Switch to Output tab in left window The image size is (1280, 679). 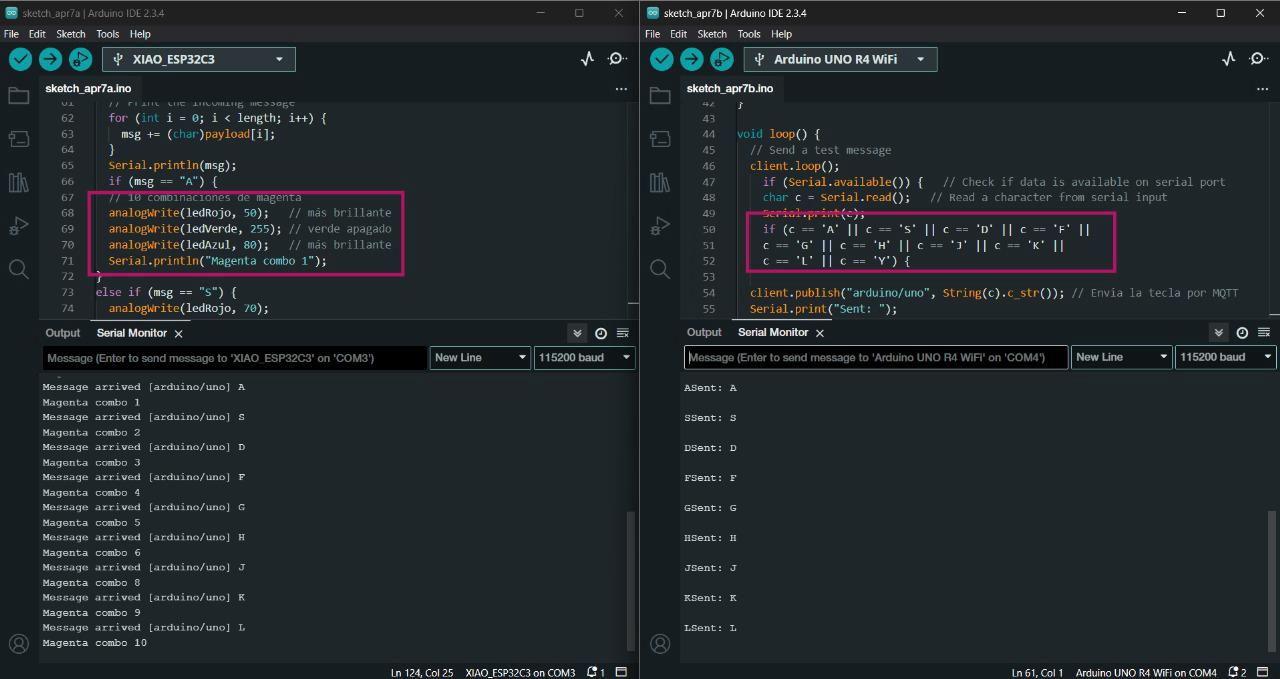coord(62,333)
